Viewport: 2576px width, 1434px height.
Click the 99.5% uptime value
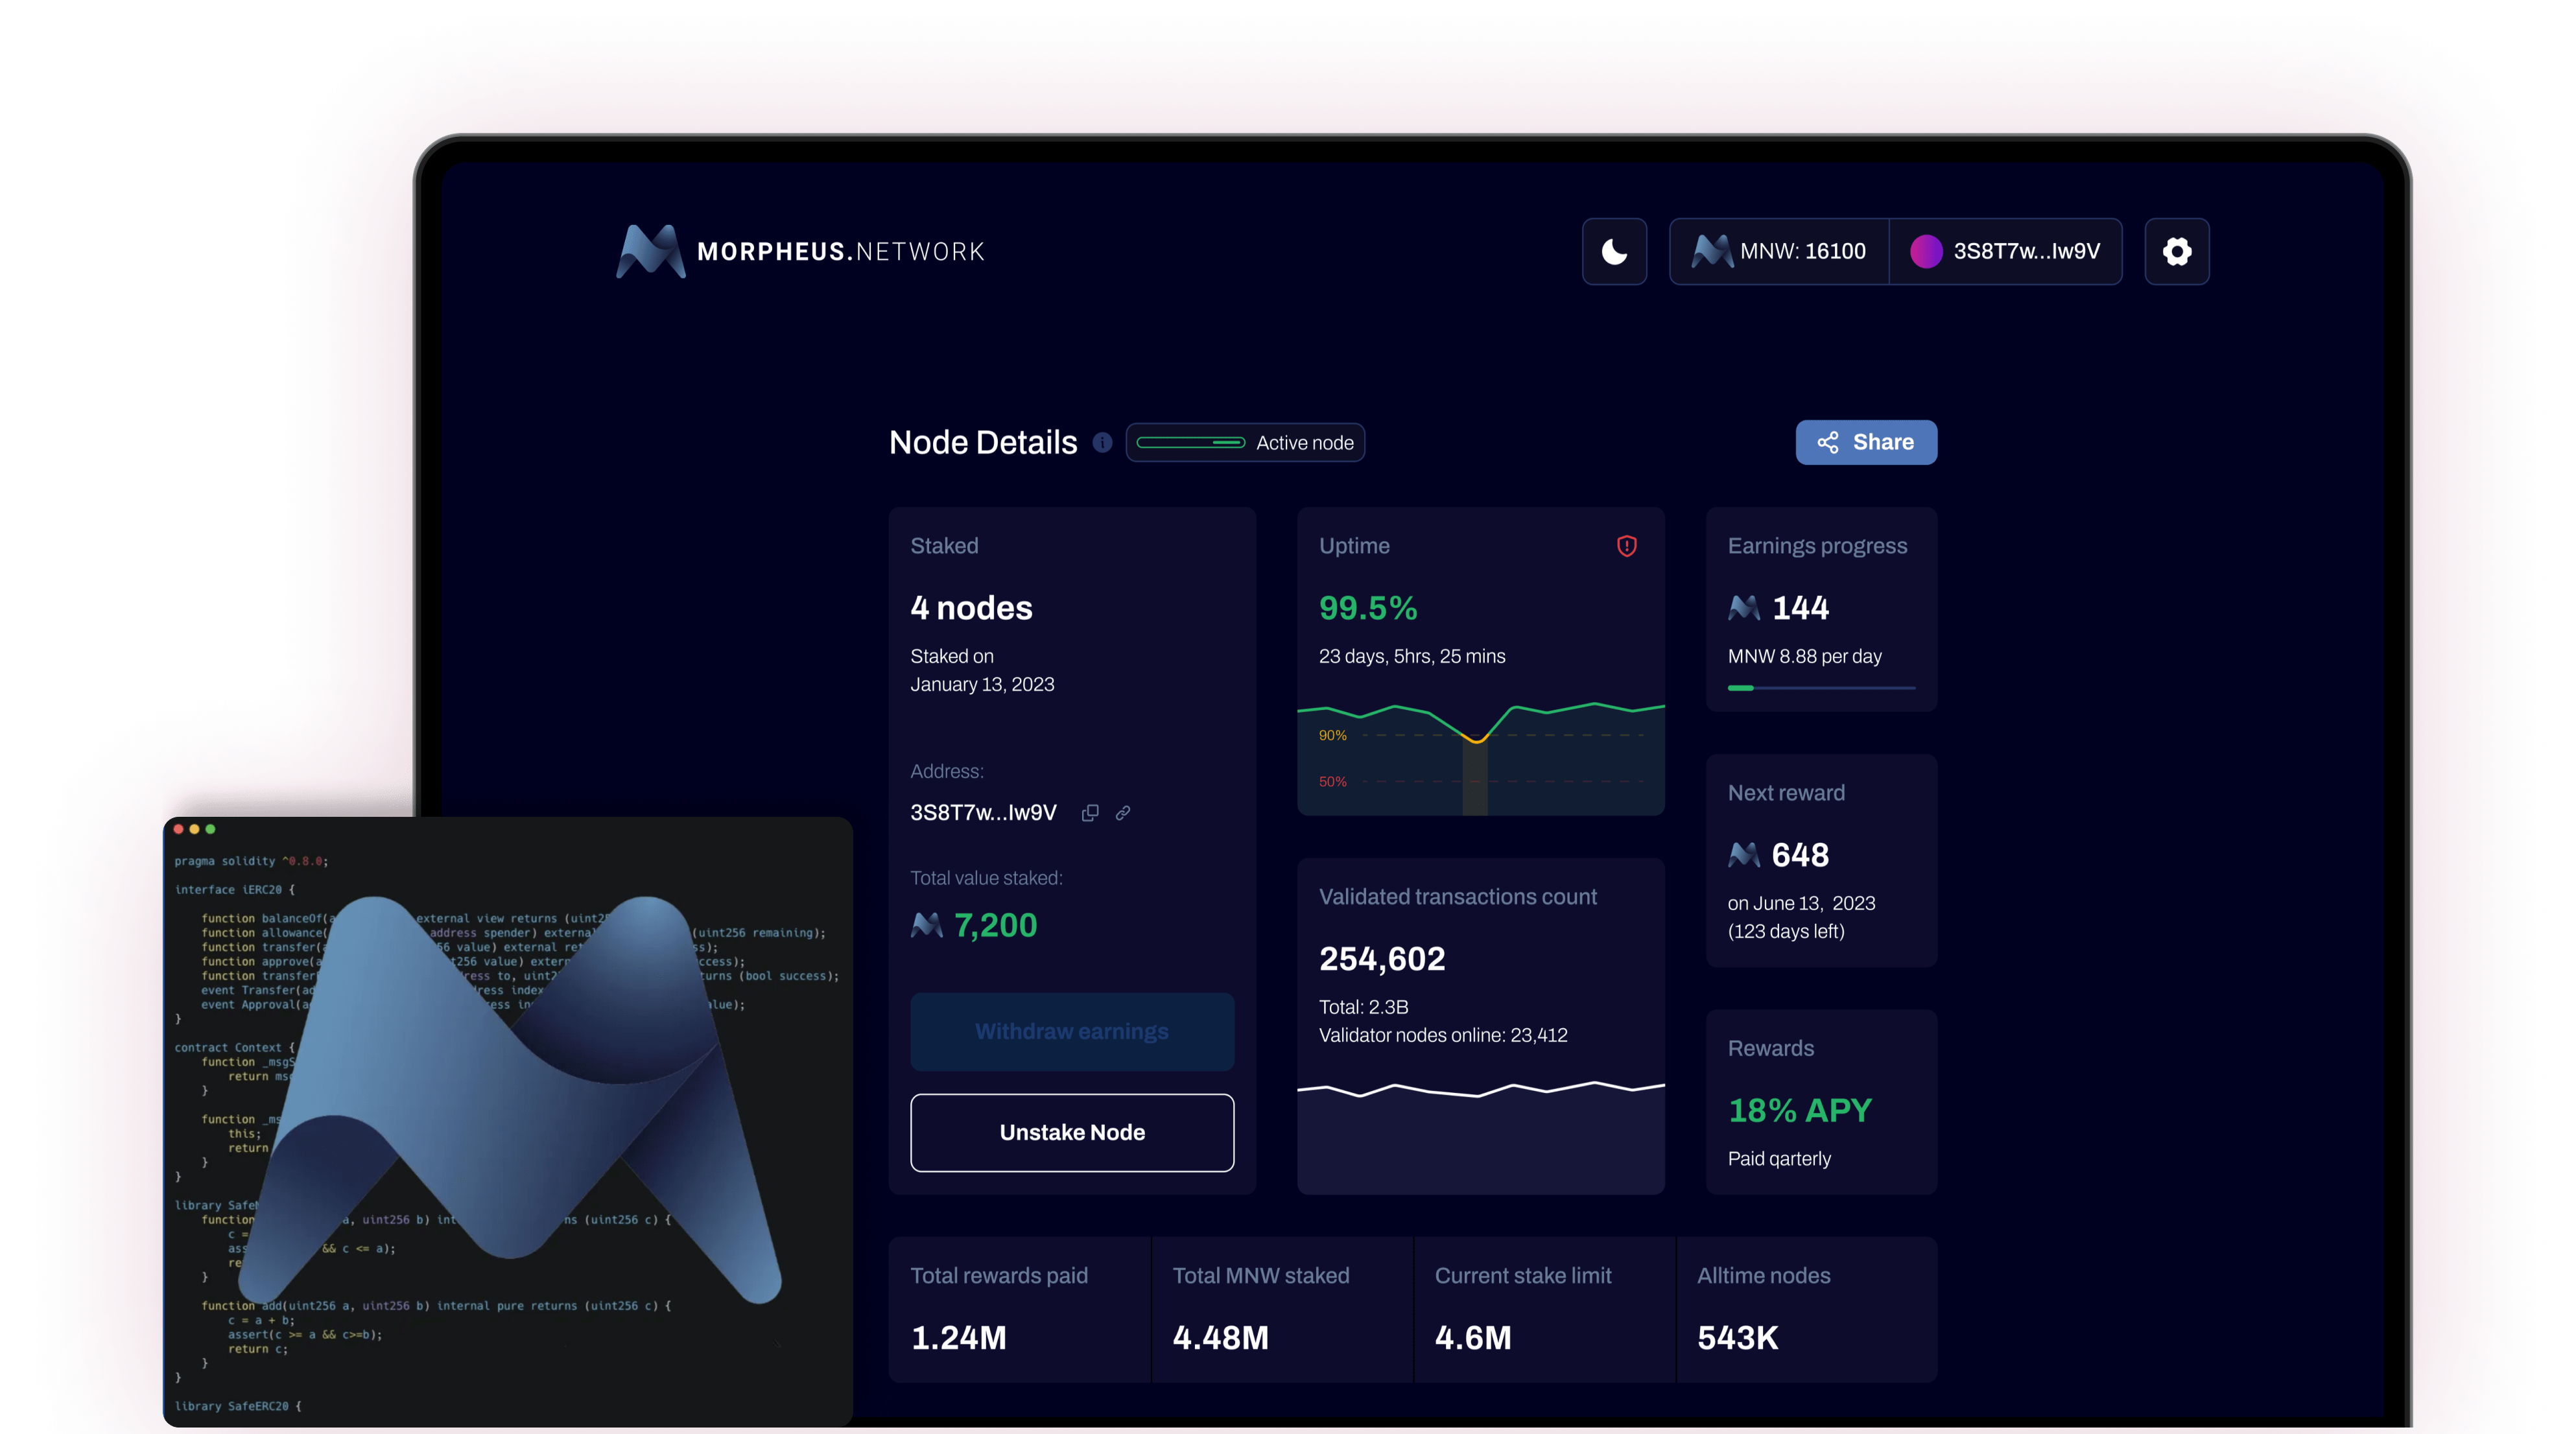(1368, 607)
